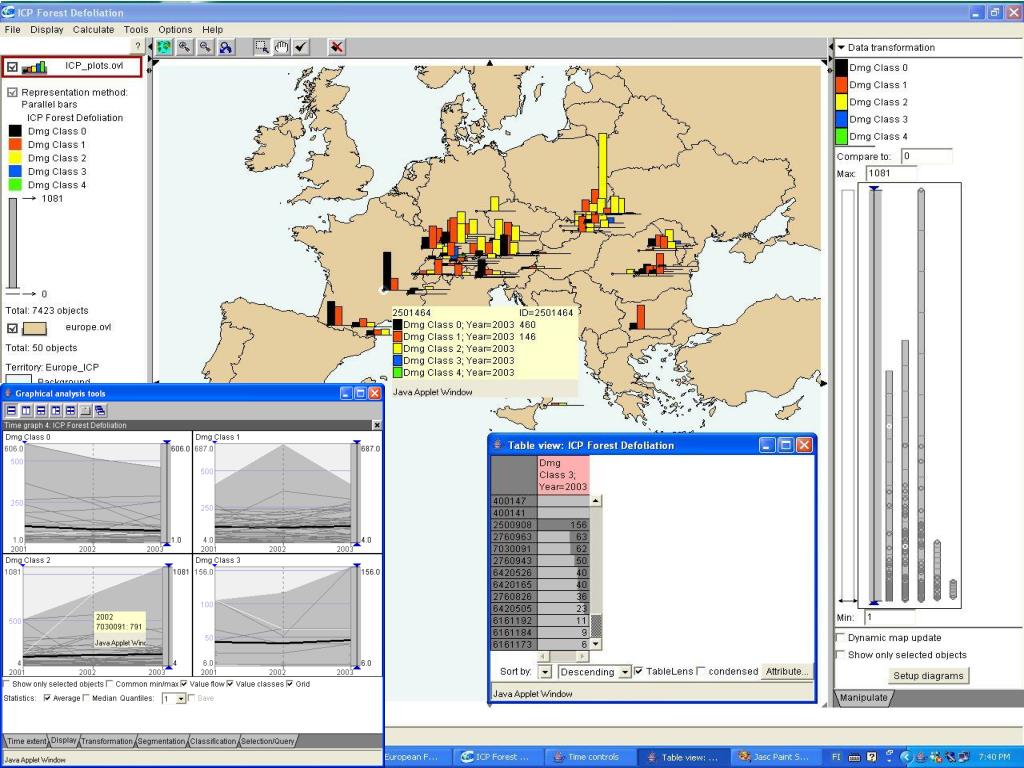1024x768 pixels.
Task: Click the Max value input field
Action: [x=891, y=173]
